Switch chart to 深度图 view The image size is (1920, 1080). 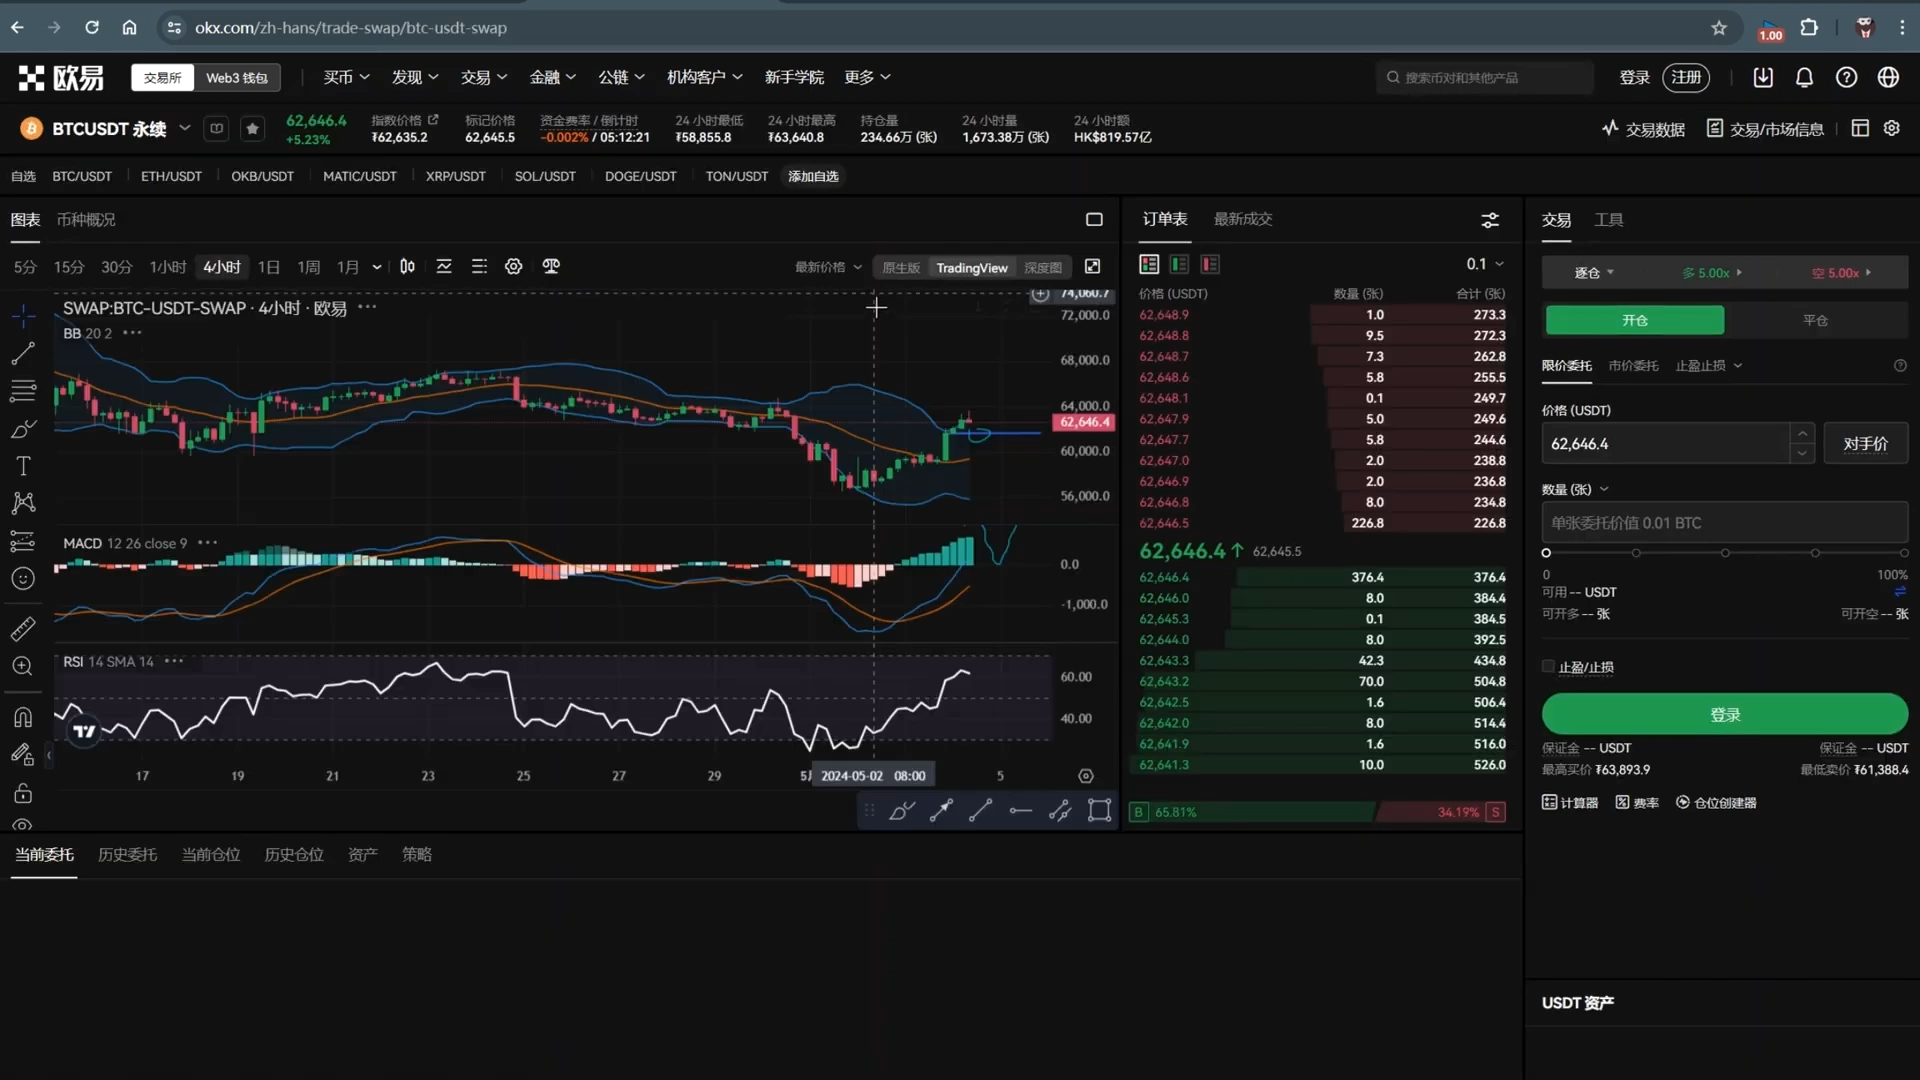tap(1043, 267)
